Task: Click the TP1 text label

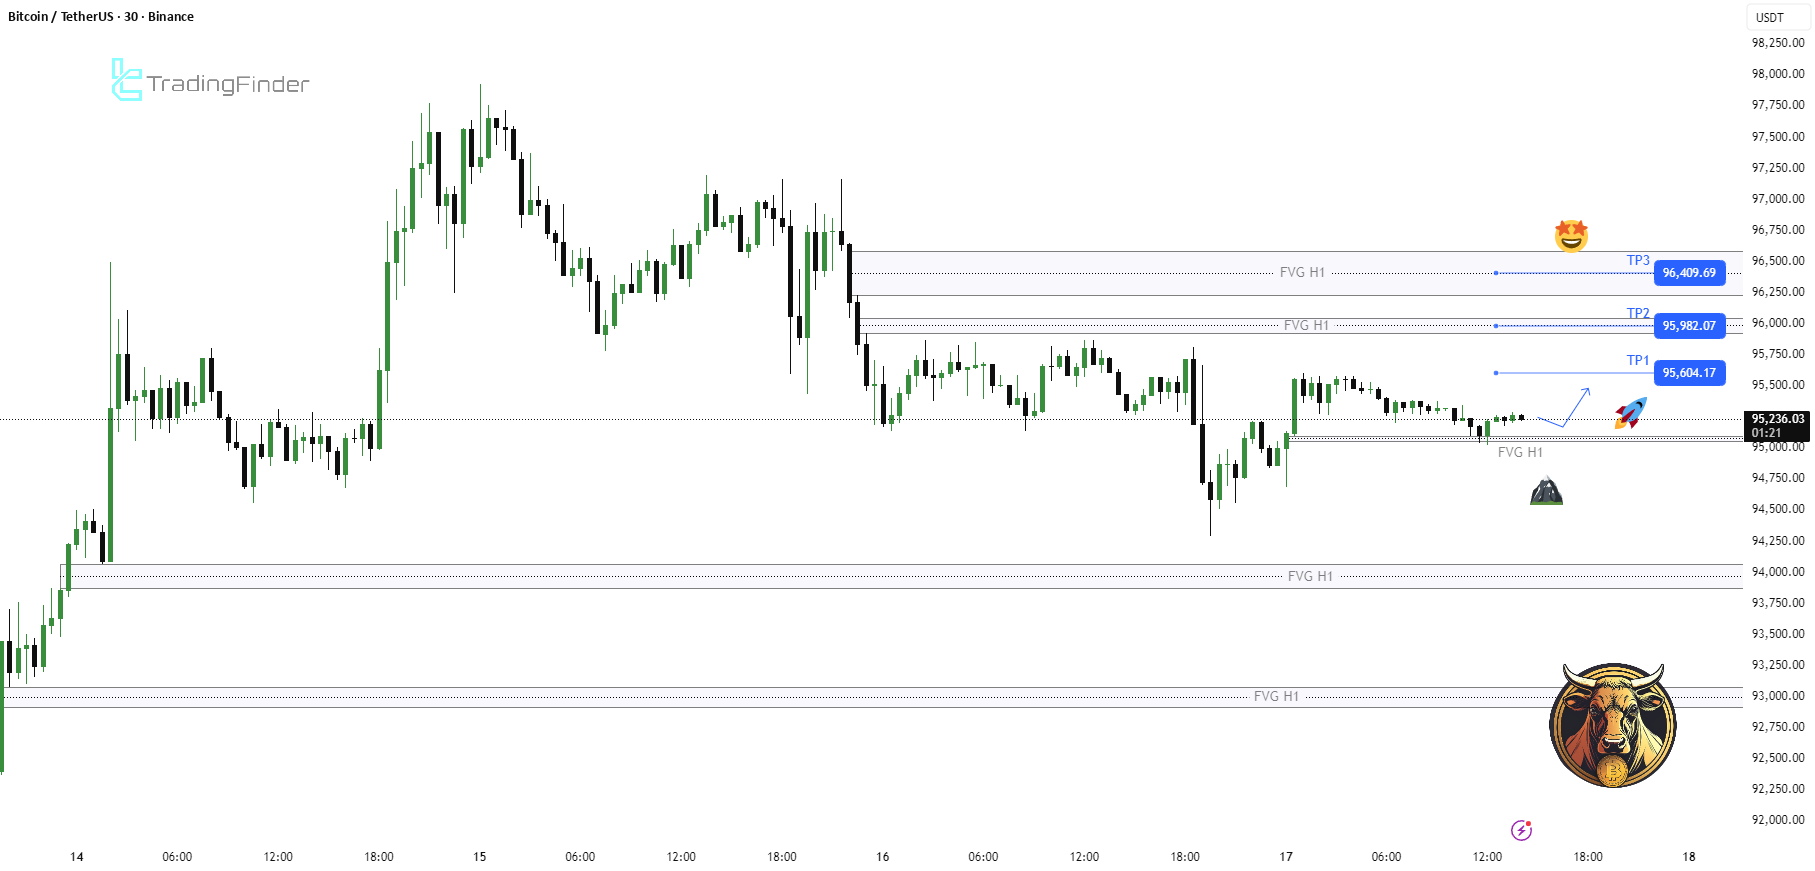Action: coord(1638,360)
